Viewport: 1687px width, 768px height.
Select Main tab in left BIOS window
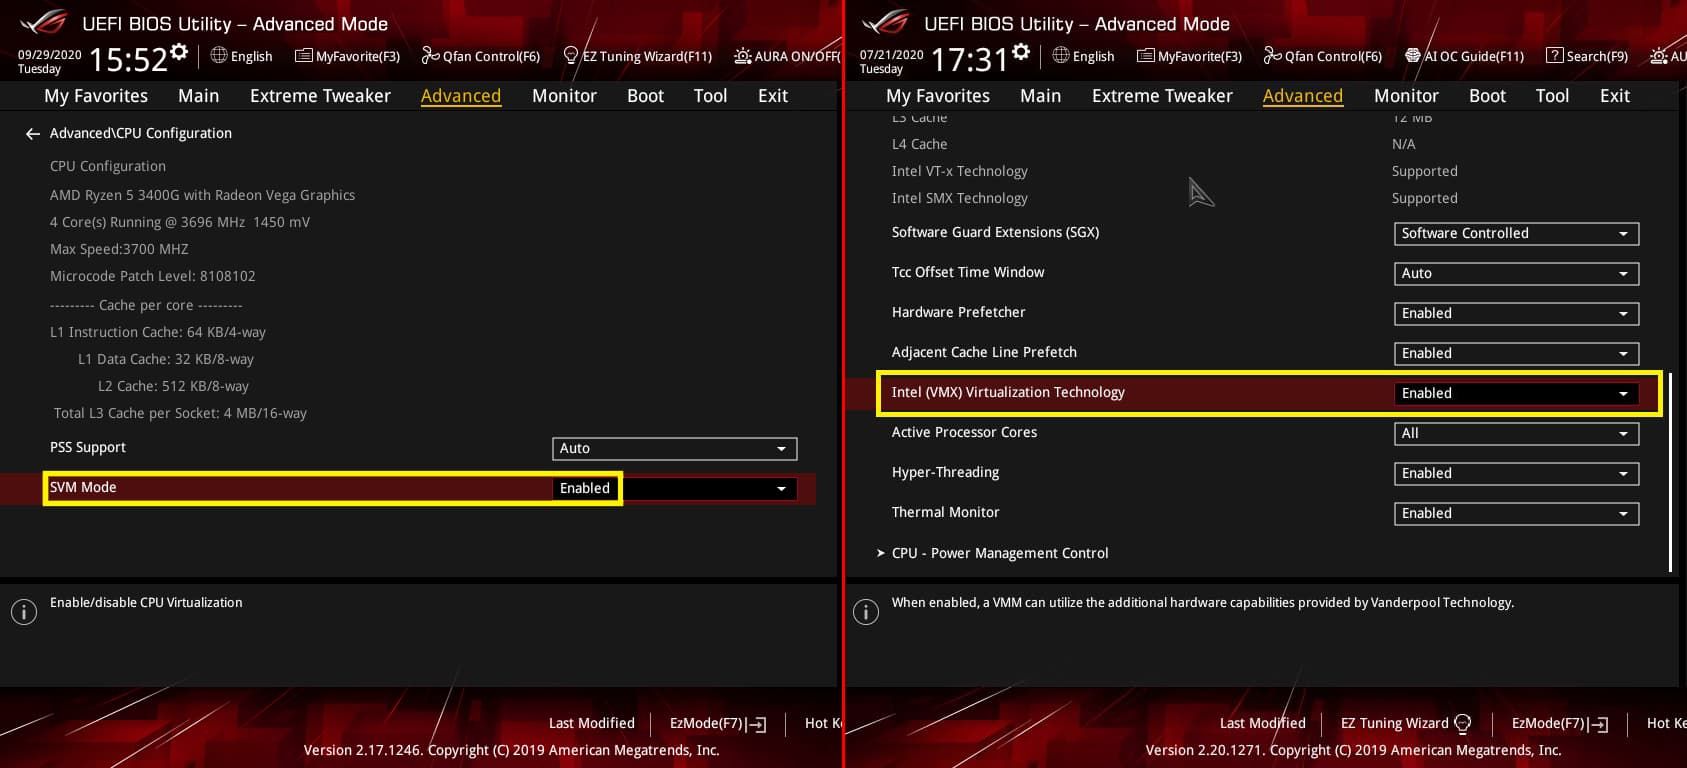(198, 96)
